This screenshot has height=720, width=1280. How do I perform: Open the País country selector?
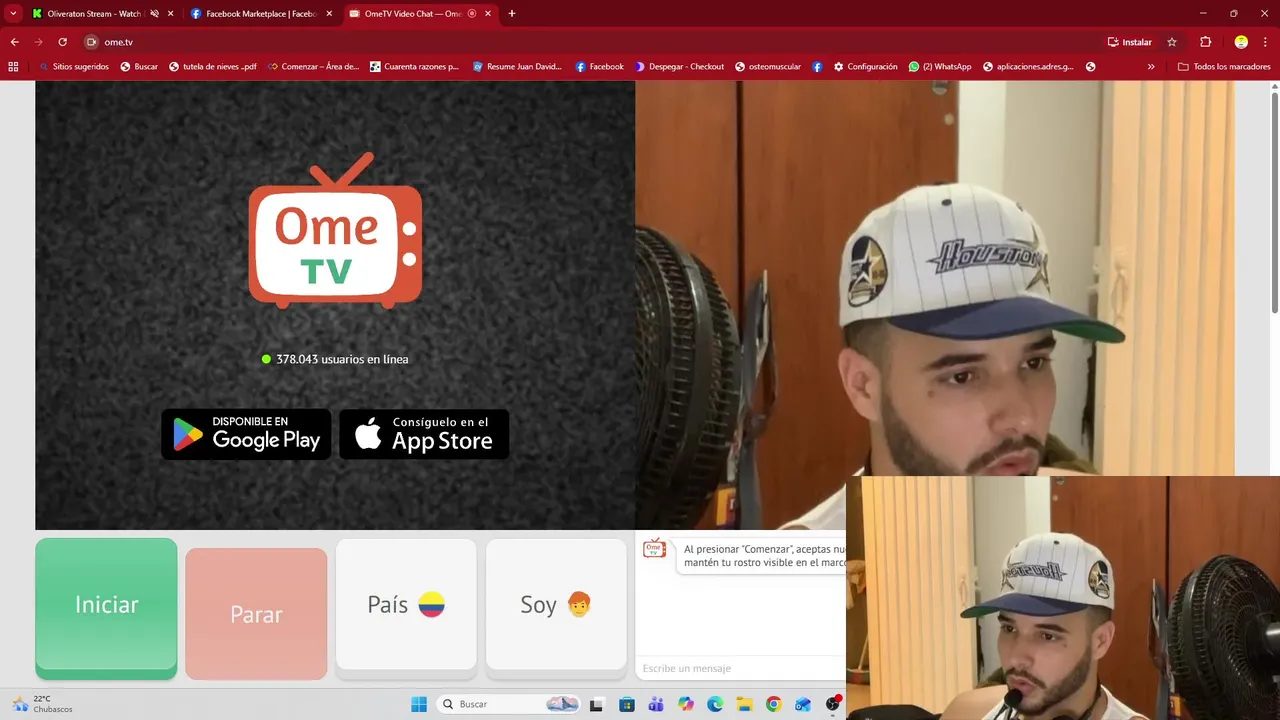[406, 605]
